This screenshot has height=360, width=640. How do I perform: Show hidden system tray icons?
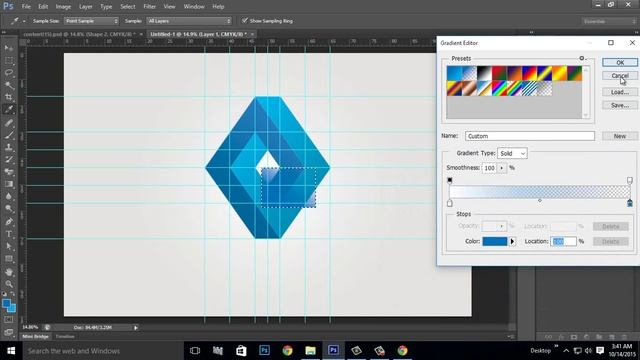coord(566,351)
